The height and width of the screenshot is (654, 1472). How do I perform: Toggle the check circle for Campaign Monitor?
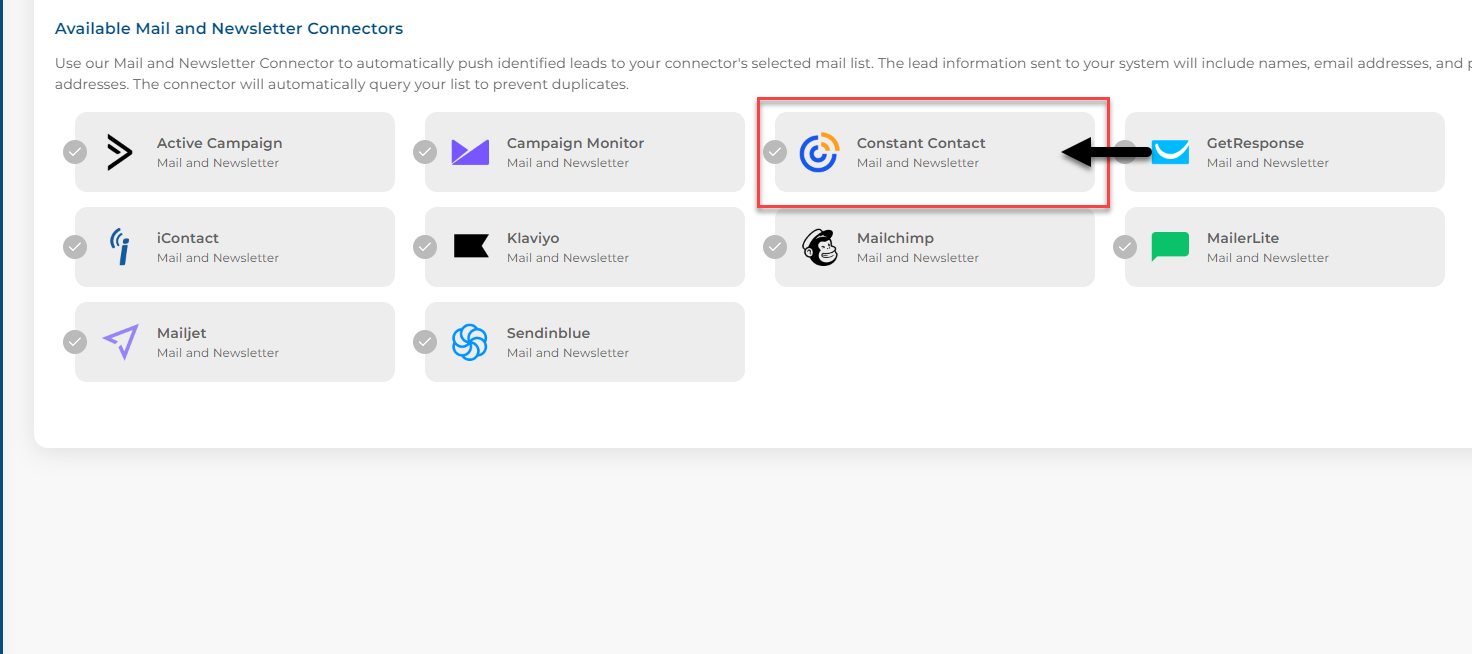[x=425, y=152]
